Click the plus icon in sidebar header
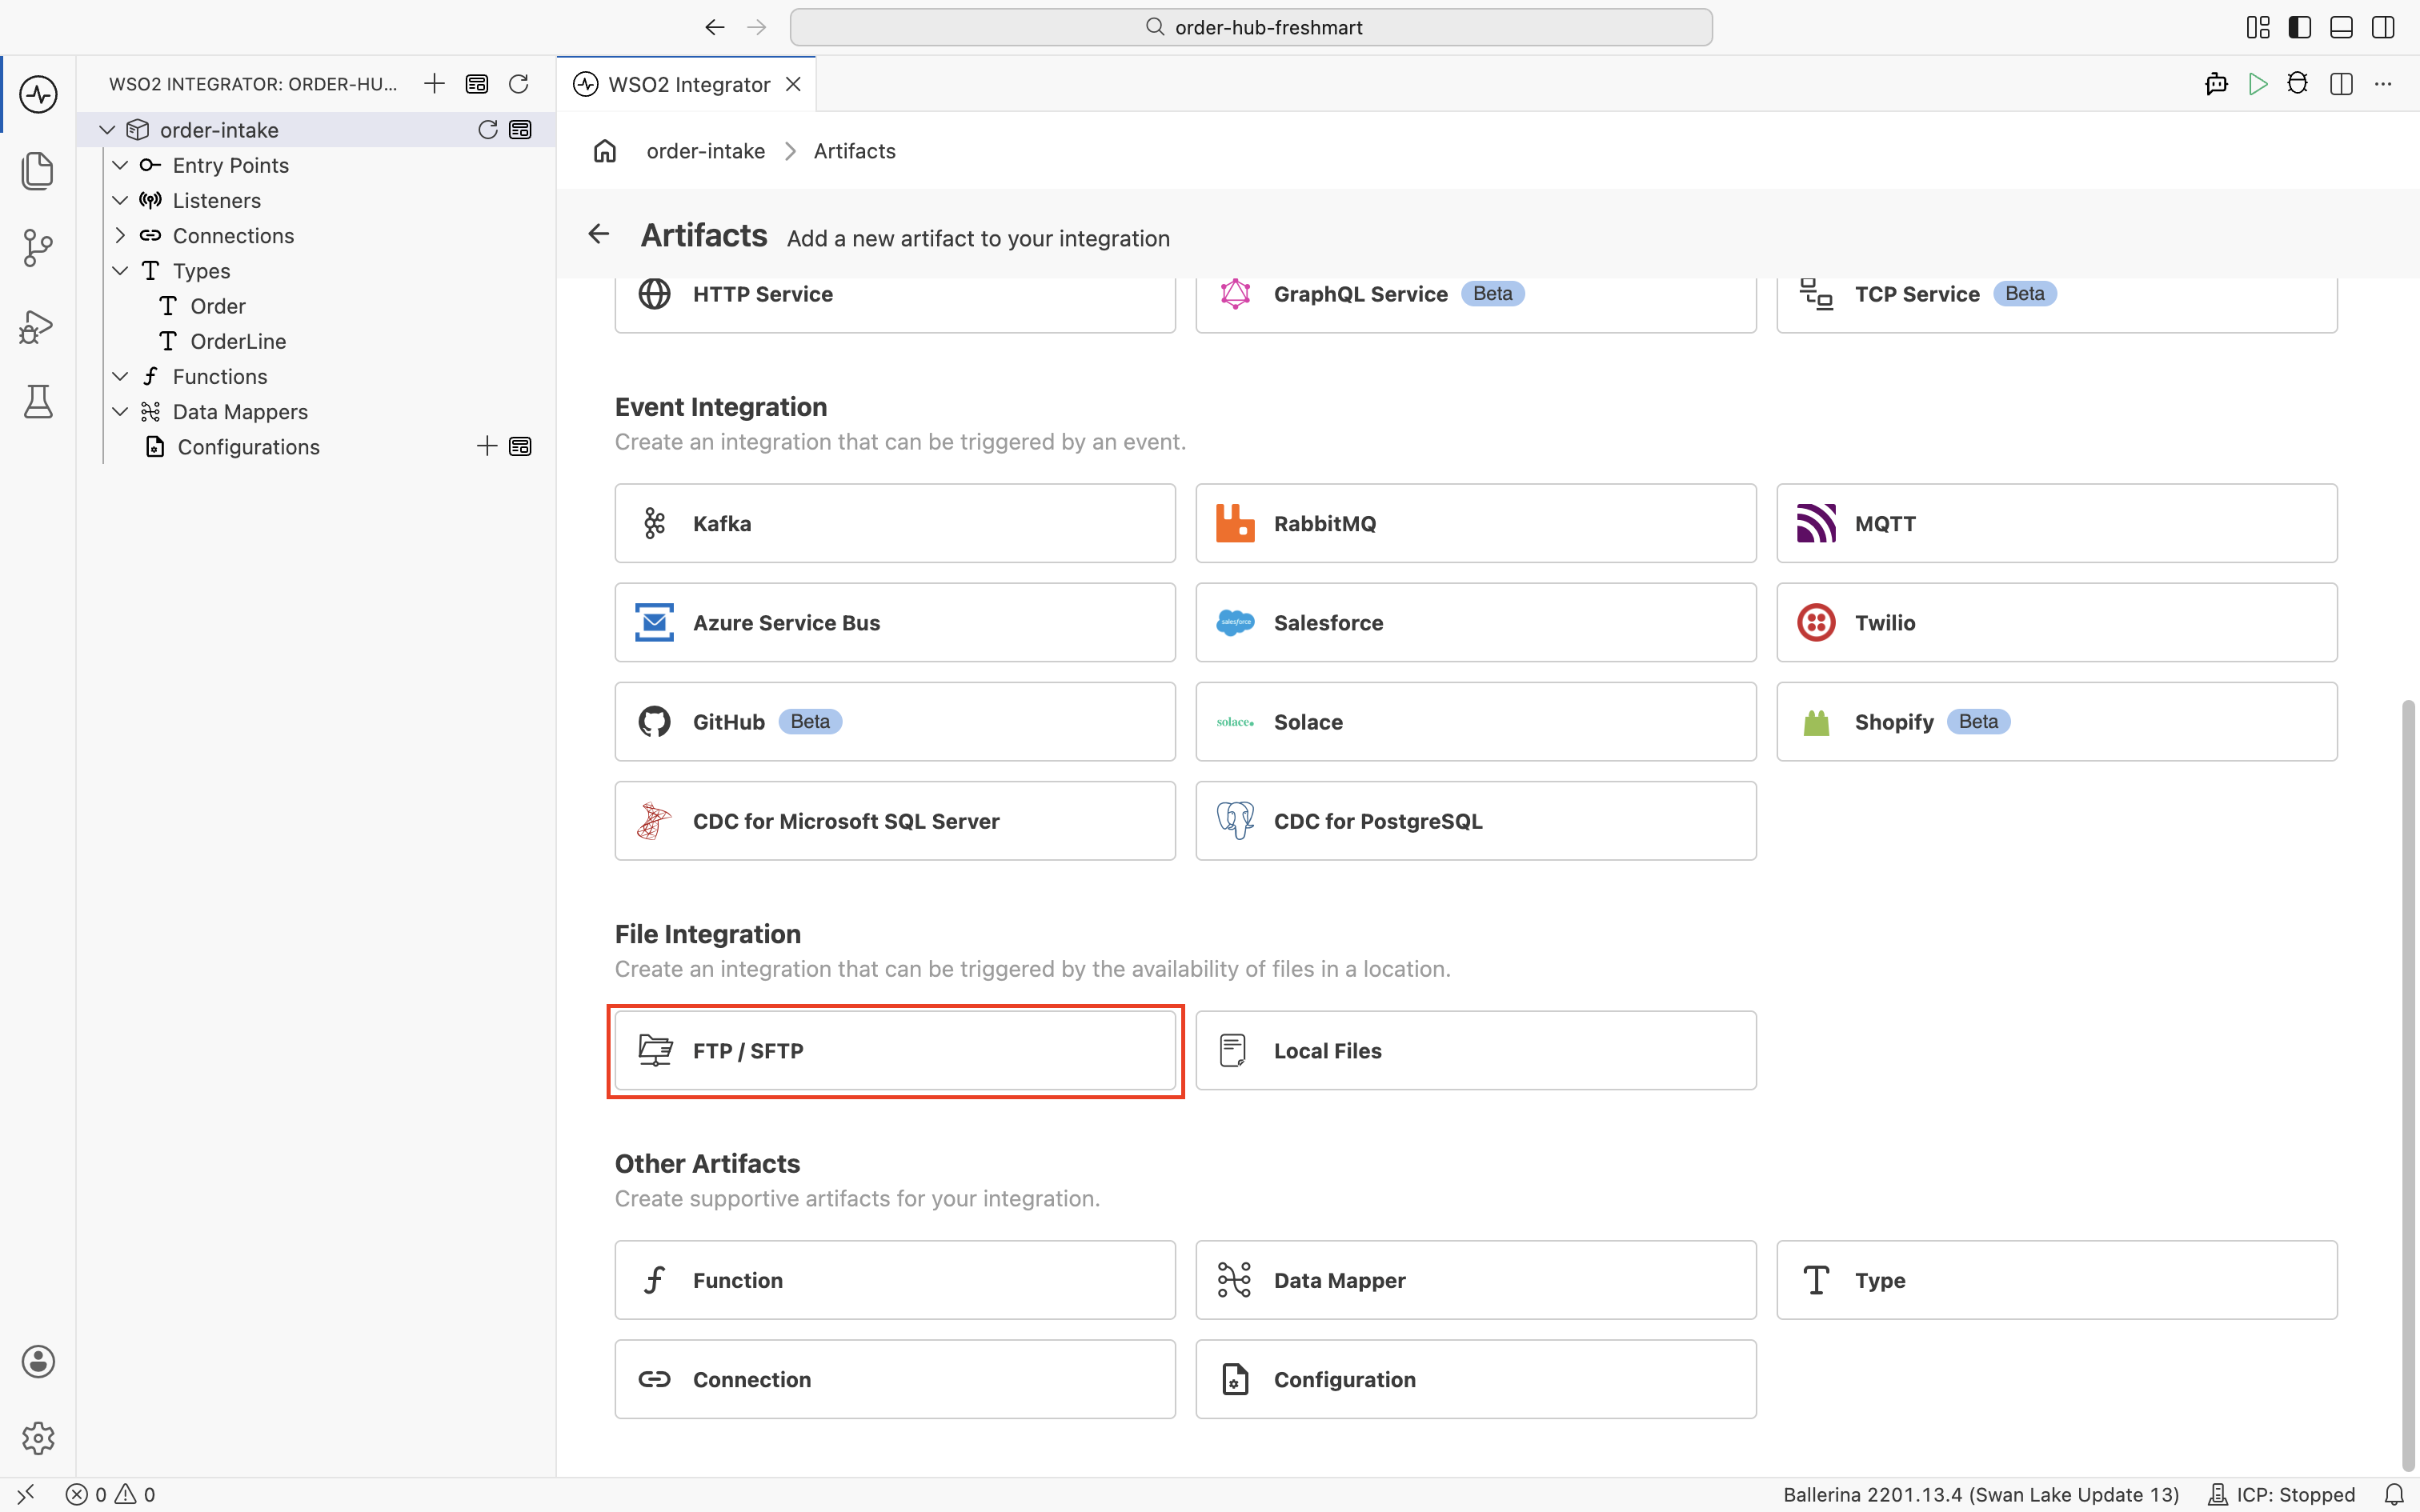Screen dimensions: 2420x1512 [434, 84]
